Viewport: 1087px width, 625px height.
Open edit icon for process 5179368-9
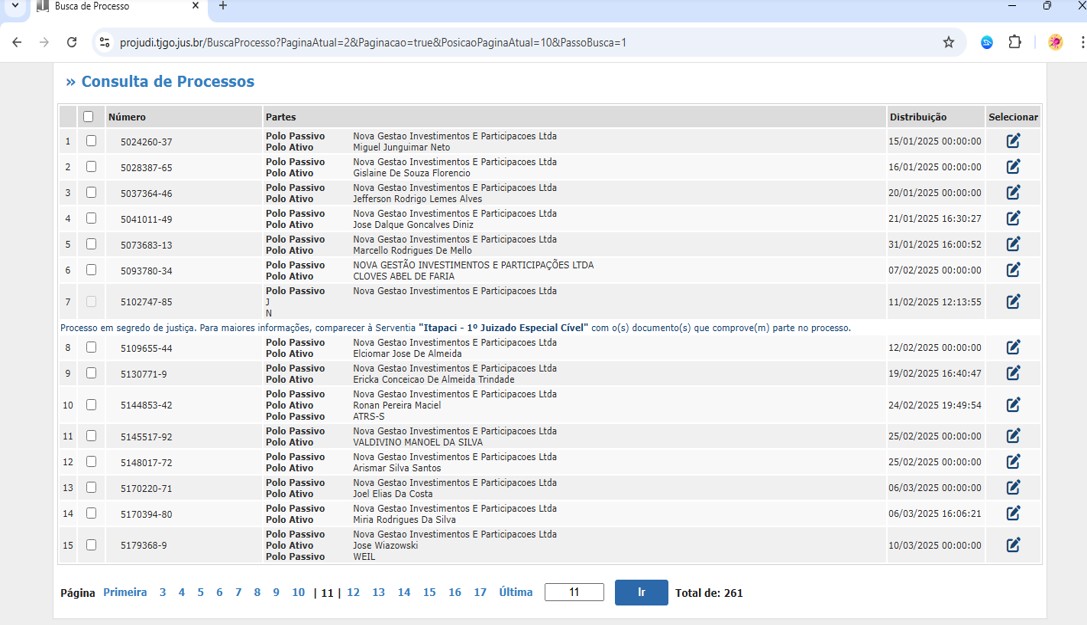pos(1013,545)
